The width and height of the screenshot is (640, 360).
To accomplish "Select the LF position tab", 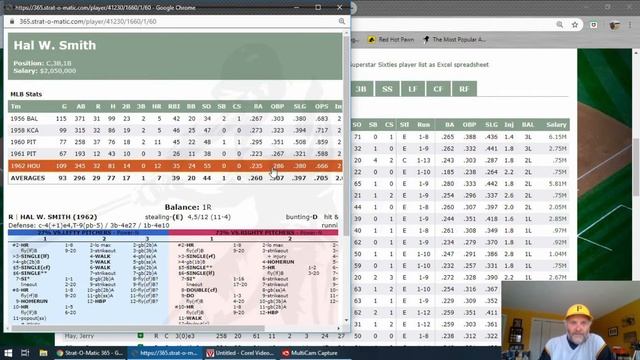I will click(412, 89).
